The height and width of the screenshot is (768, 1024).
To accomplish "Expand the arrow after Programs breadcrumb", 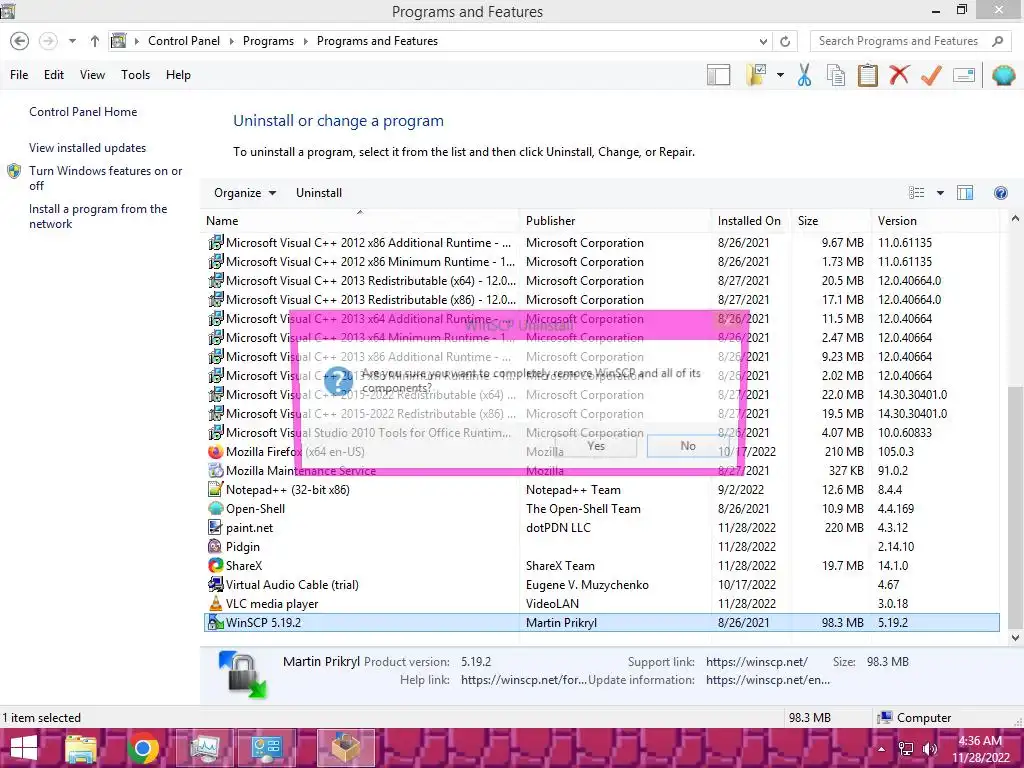I will 305,41.
